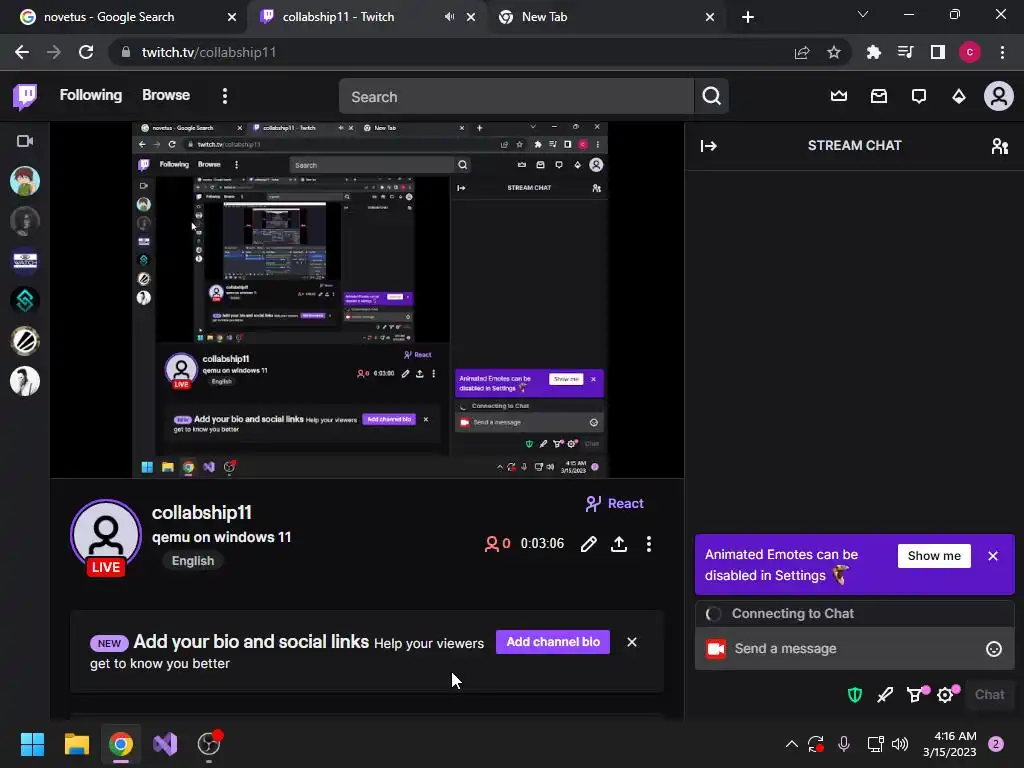Click the collabship11 LIVE avatar
1024x768 pixels.
(106, 537)
